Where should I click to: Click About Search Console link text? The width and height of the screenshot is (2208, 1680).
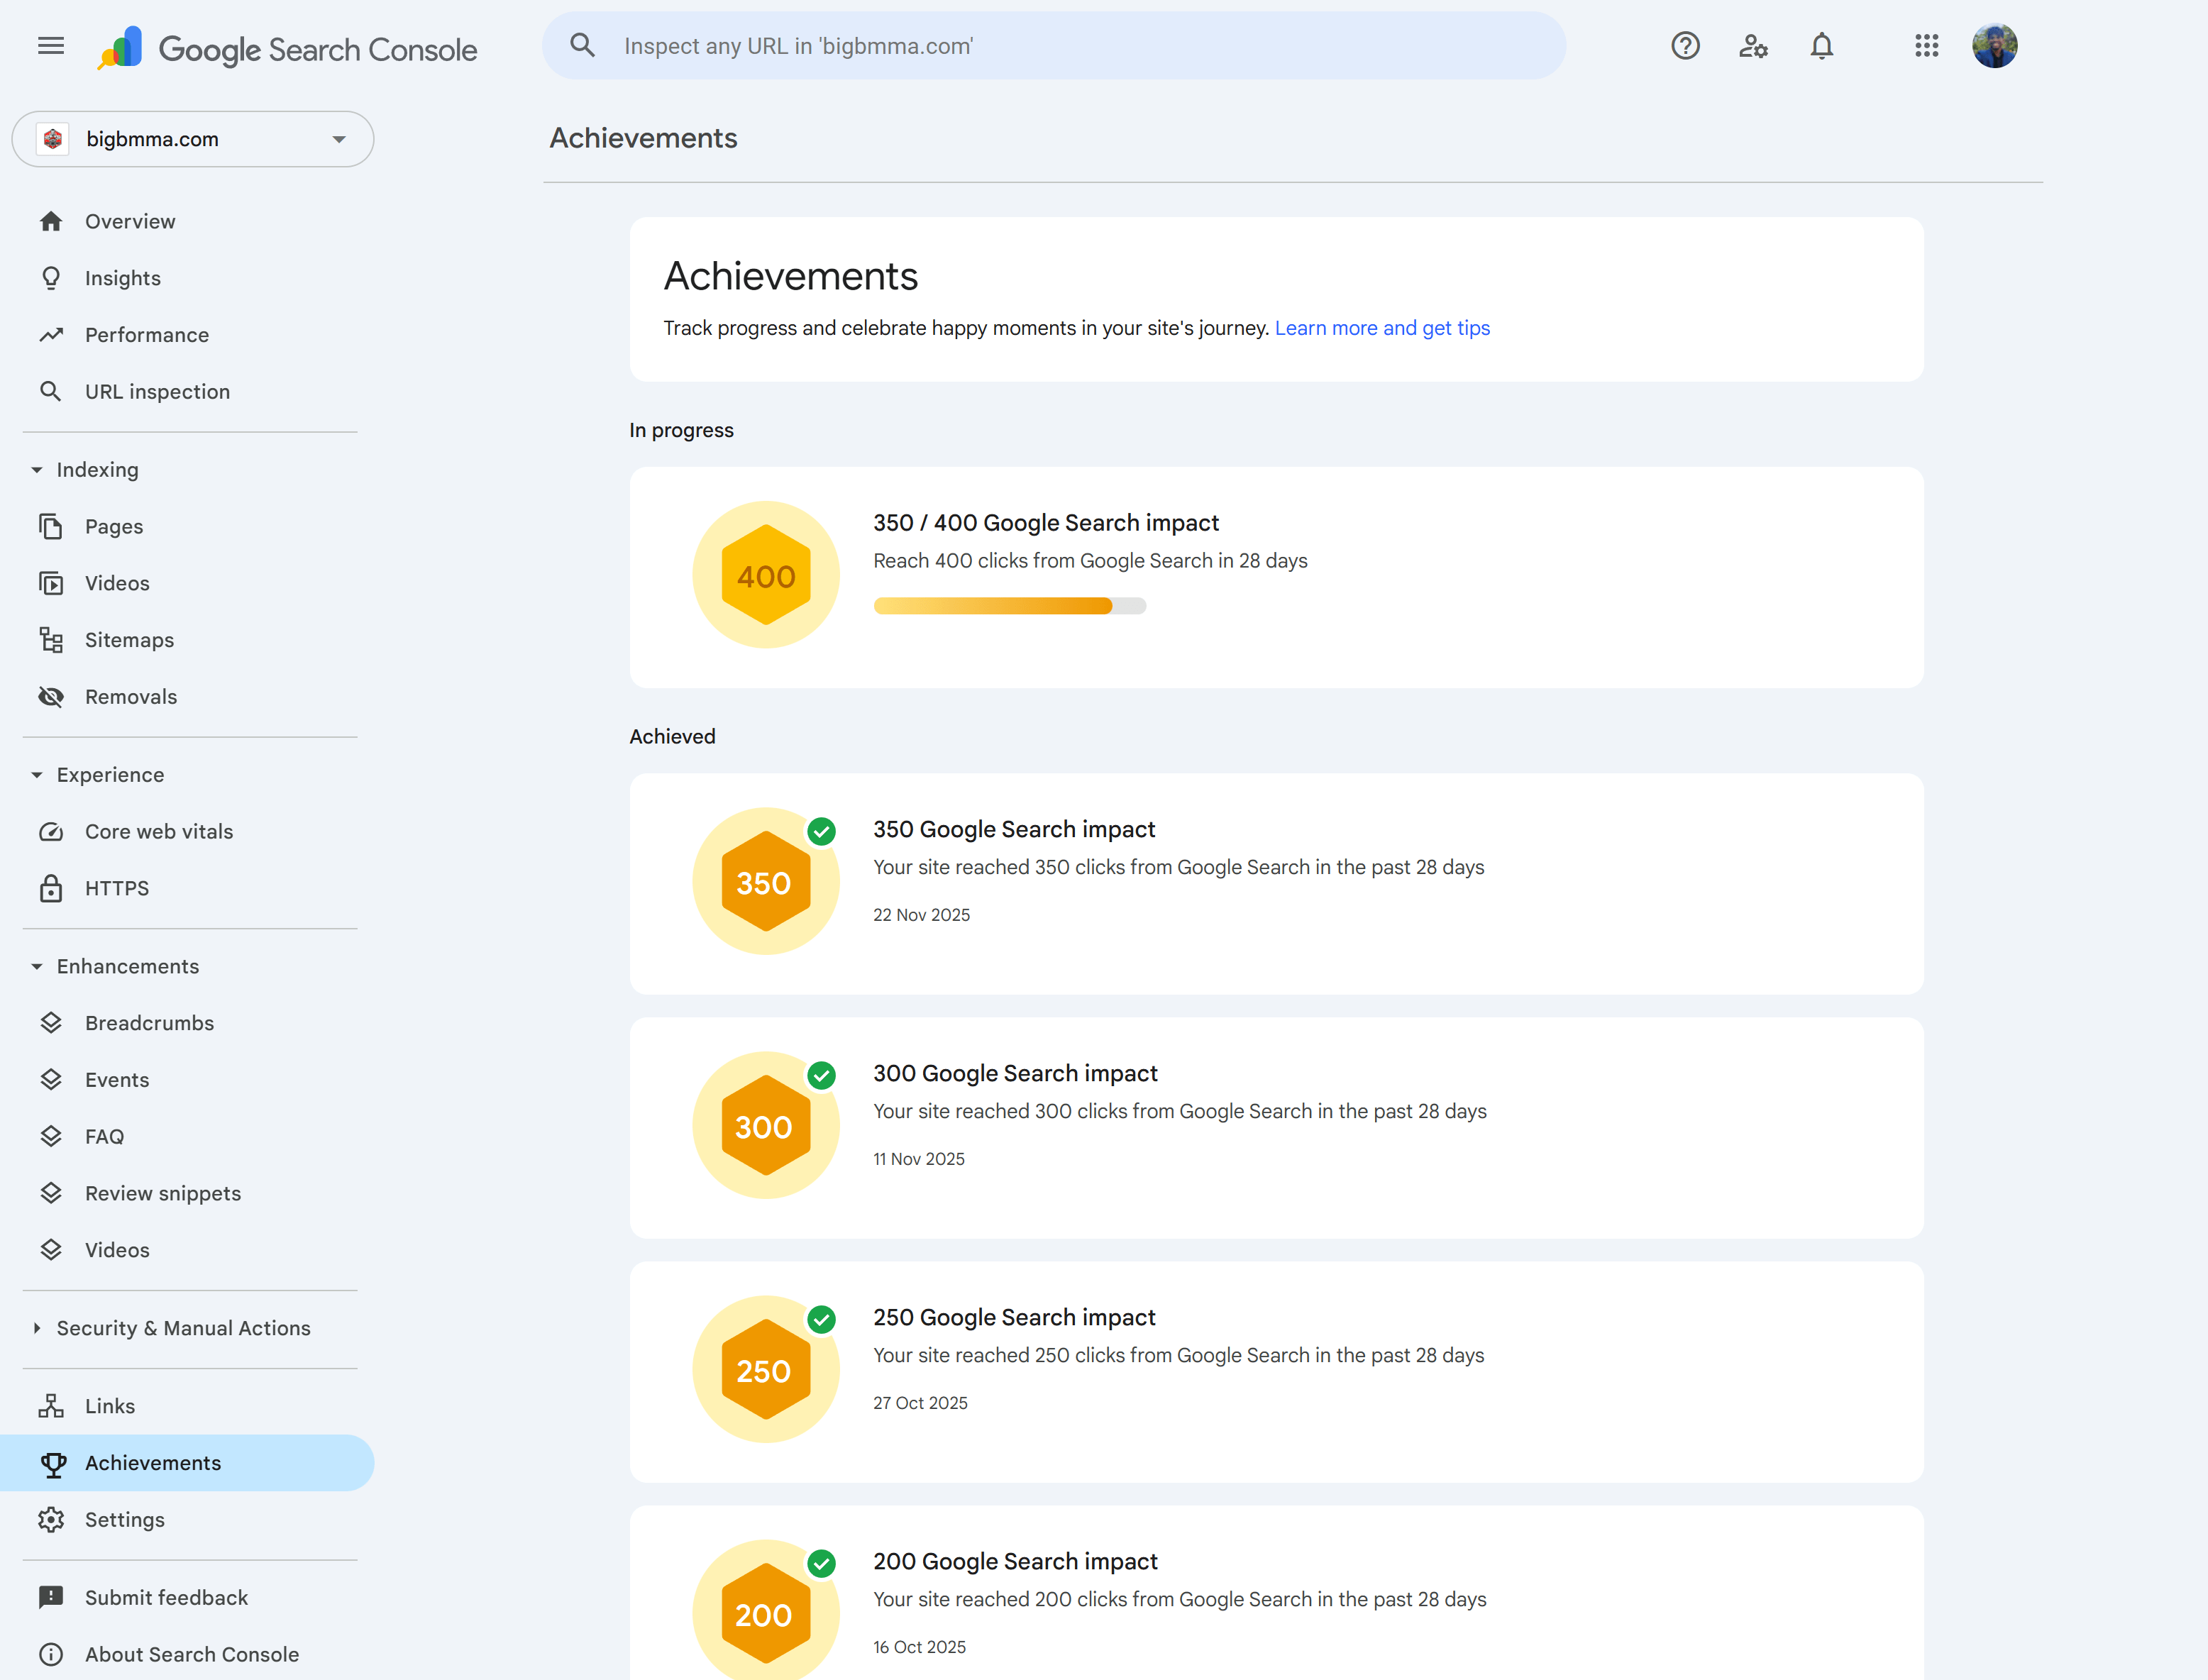[192, 1655]
